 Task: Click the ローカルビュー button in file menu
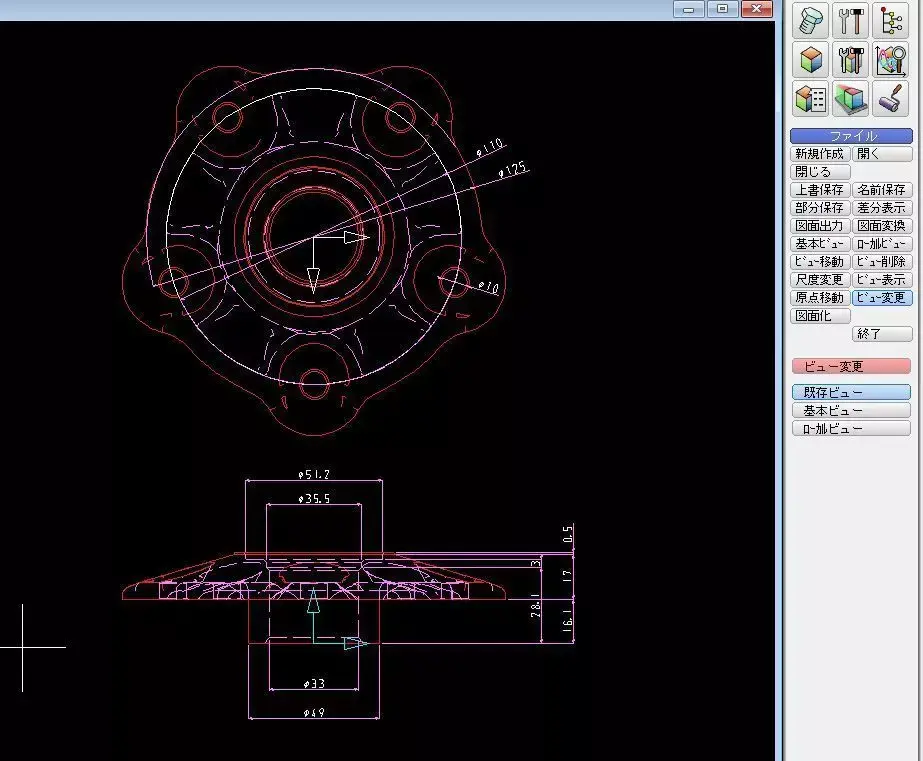coord(882,244)
